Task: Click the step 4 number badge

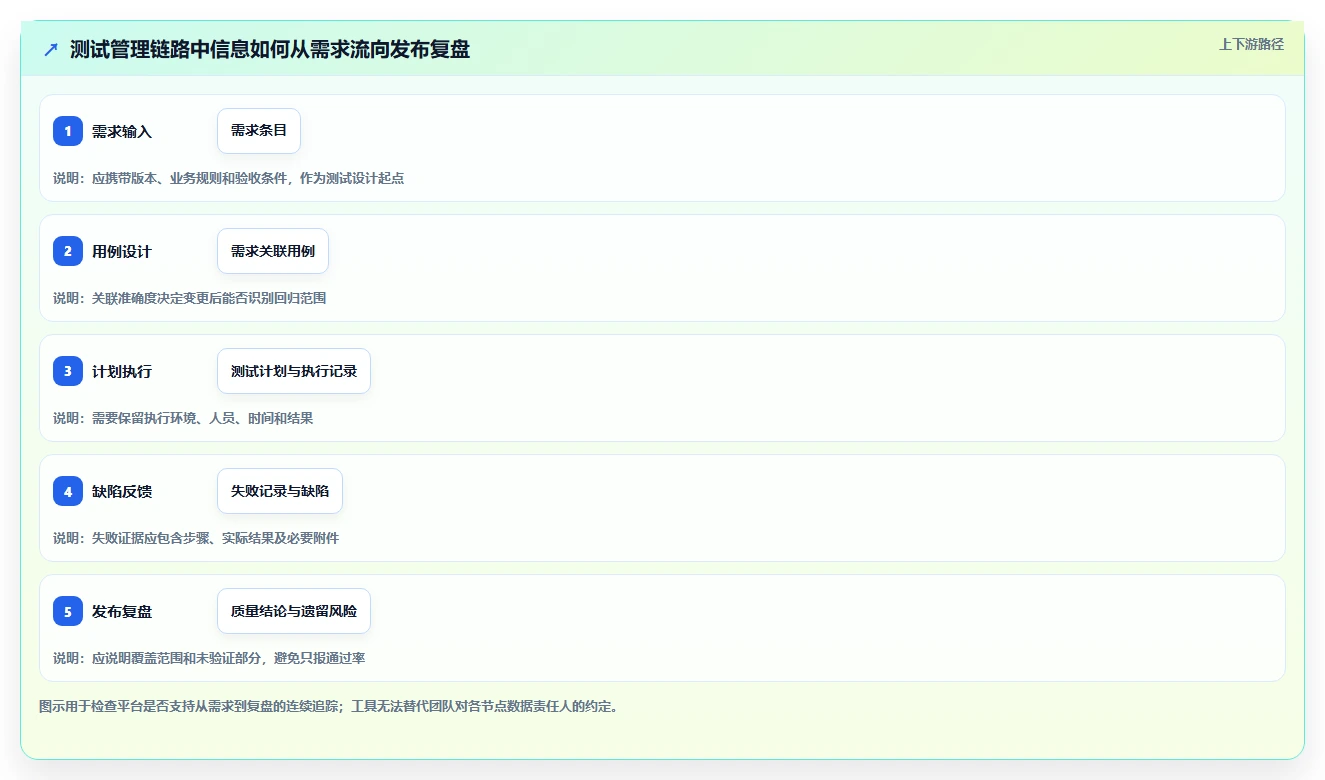Action: pyautogui.click(x=68, y=491)
